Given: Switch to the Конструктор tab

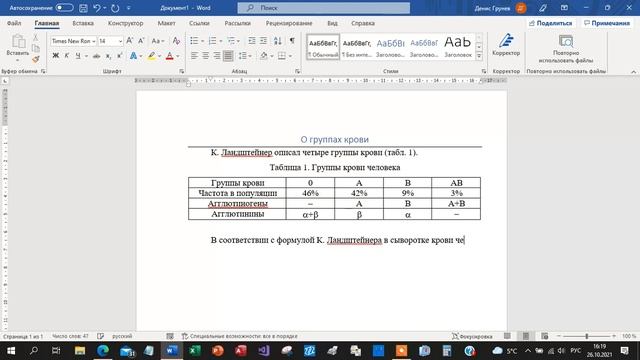Looking at the screenshot, I should (125, 23).
